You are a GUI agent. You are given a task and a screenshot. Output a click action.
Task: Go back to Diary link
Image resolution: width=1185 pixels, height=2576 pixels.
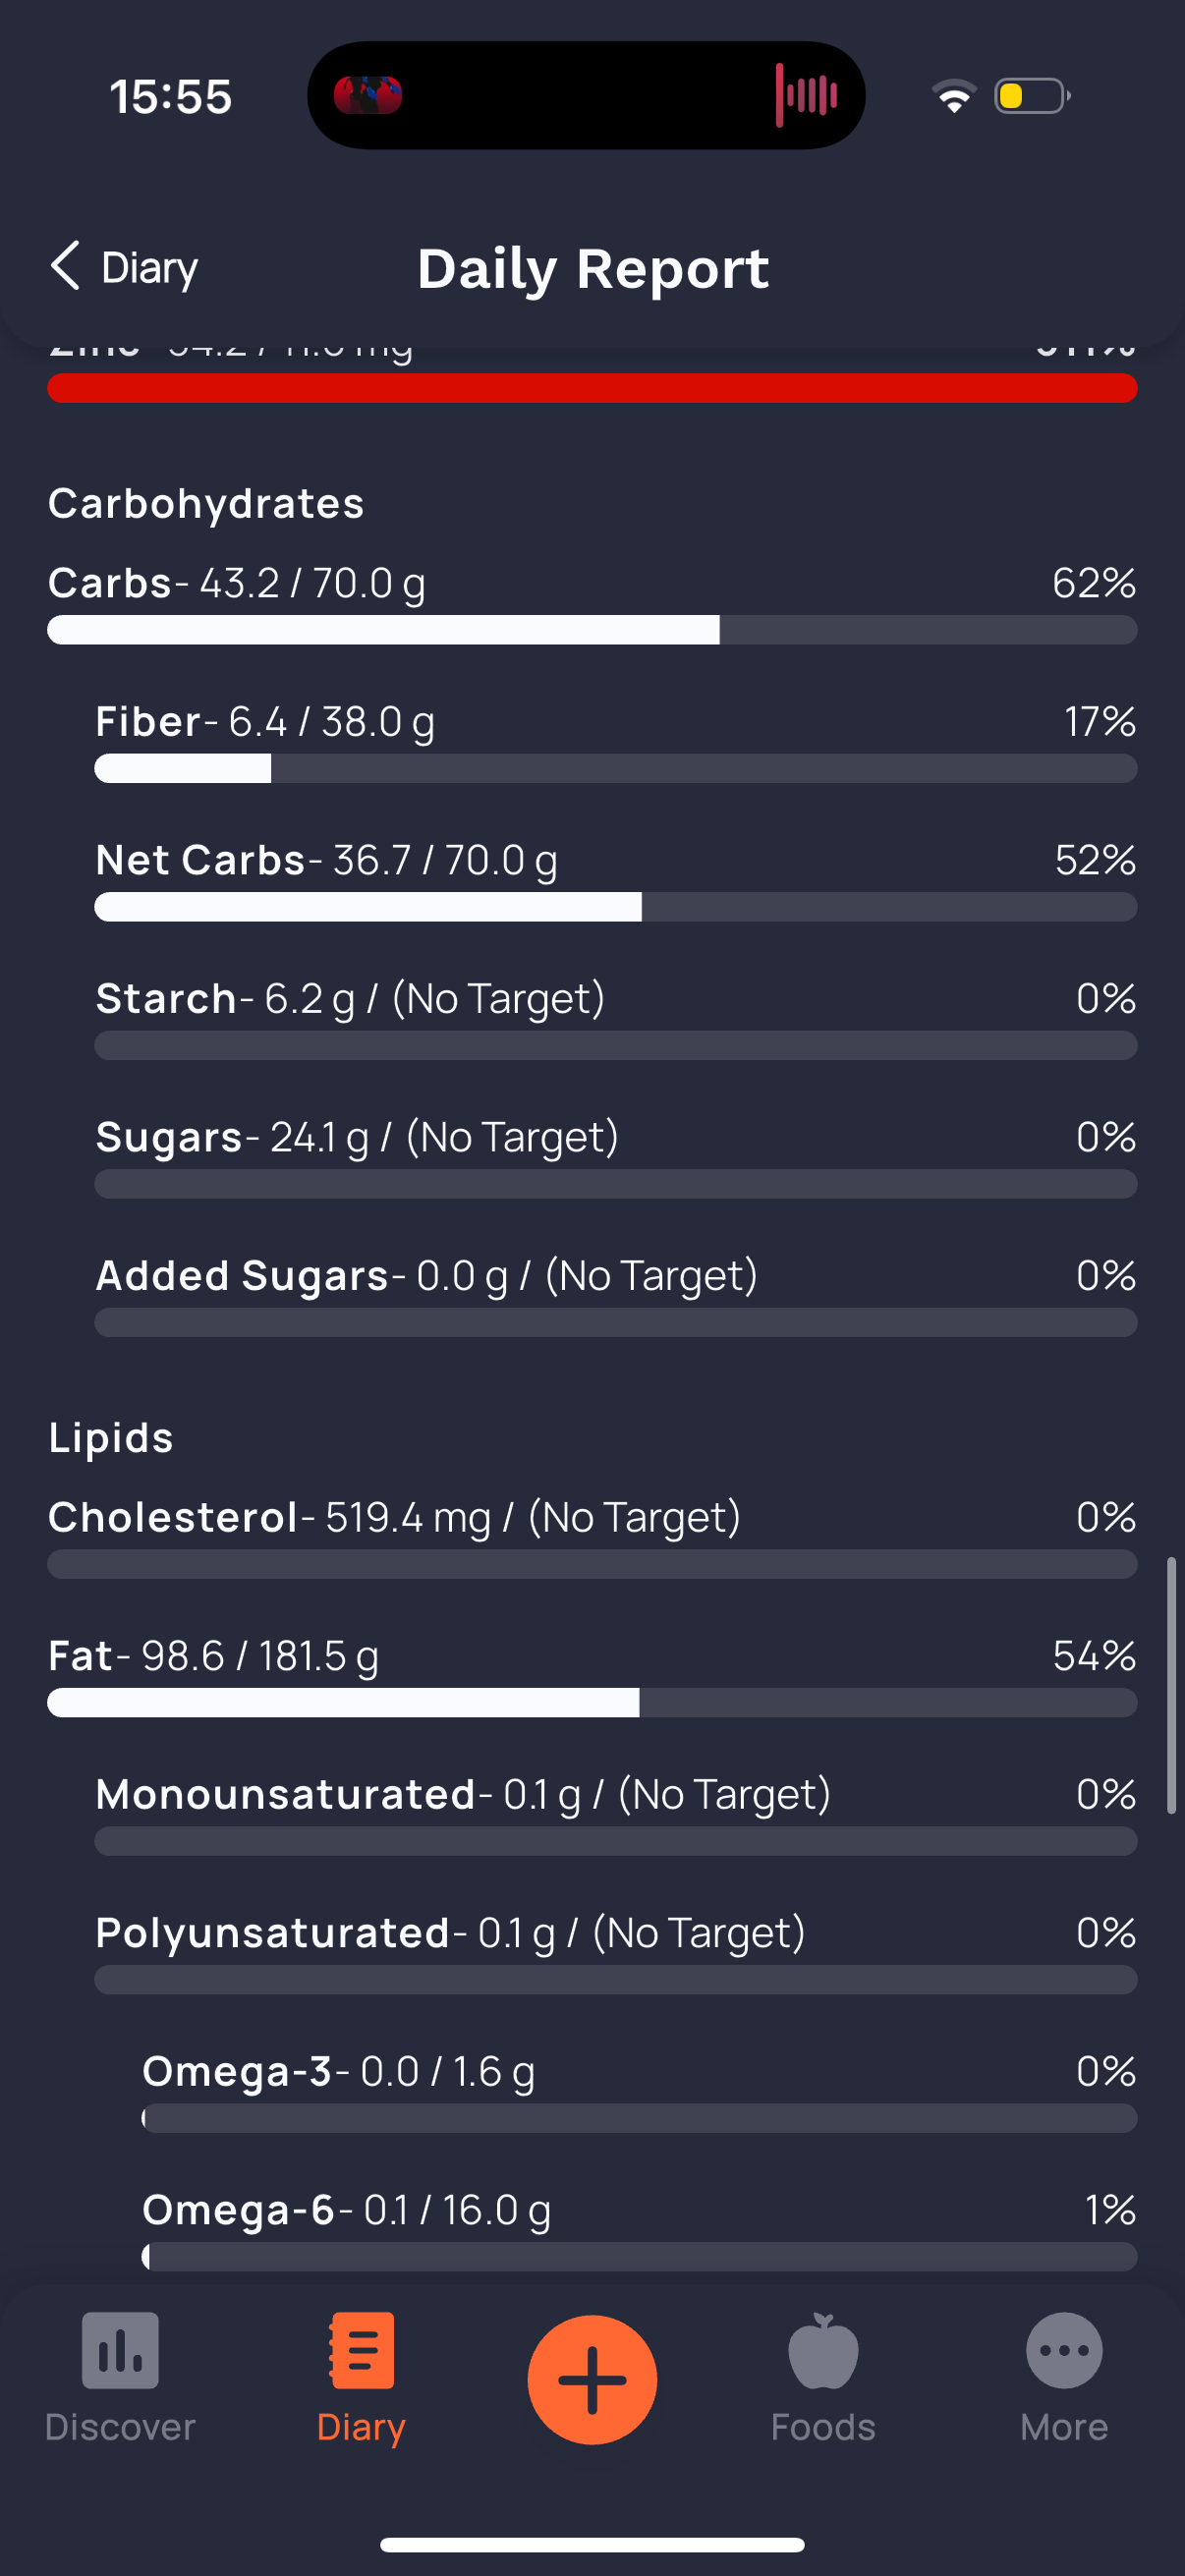149,268
